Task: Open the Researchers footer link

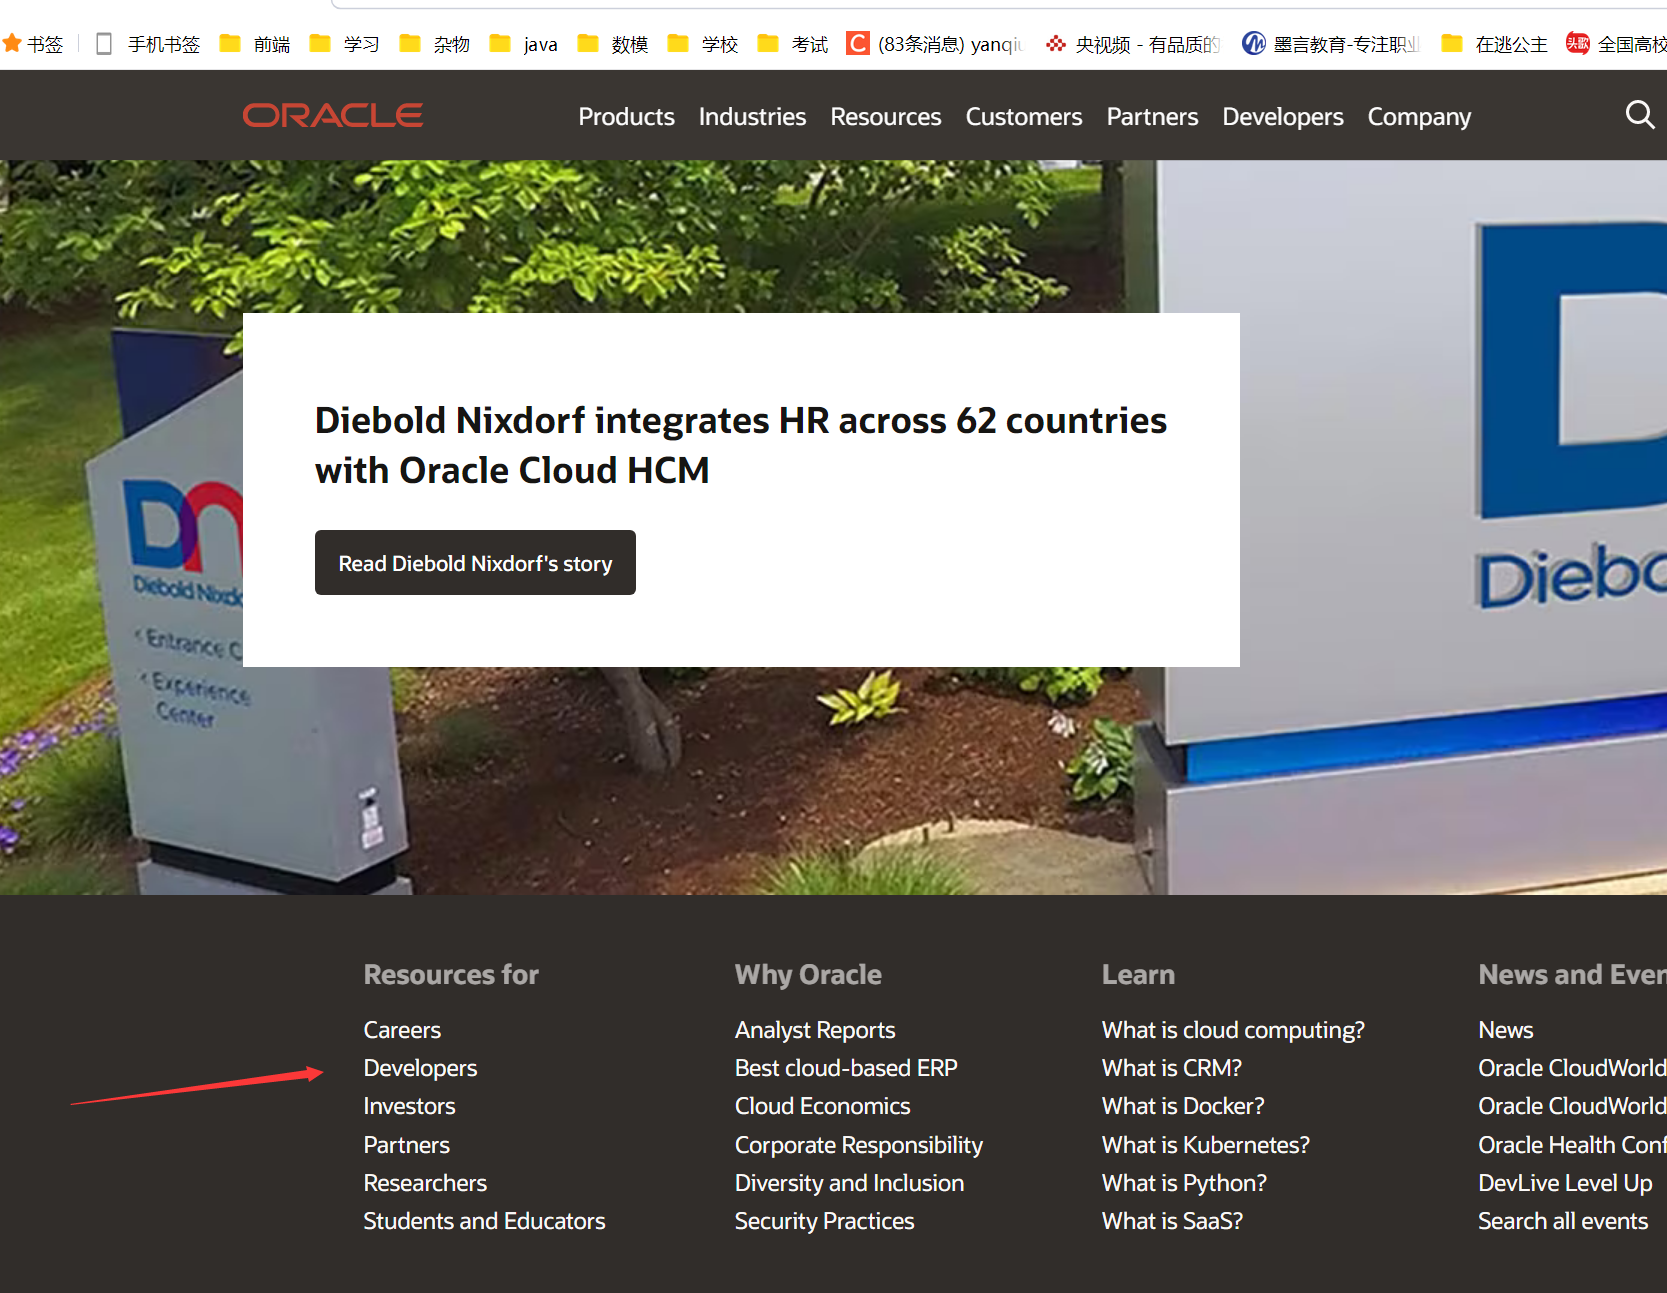Action: click(425, 1183)
